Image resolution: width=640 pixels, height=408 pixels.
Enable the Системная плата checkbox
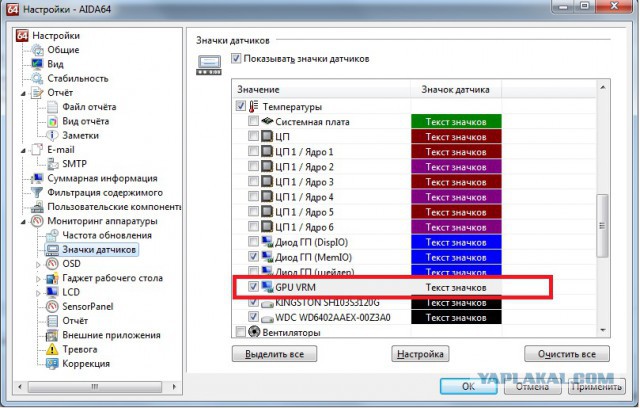click(x=253, y=121)
